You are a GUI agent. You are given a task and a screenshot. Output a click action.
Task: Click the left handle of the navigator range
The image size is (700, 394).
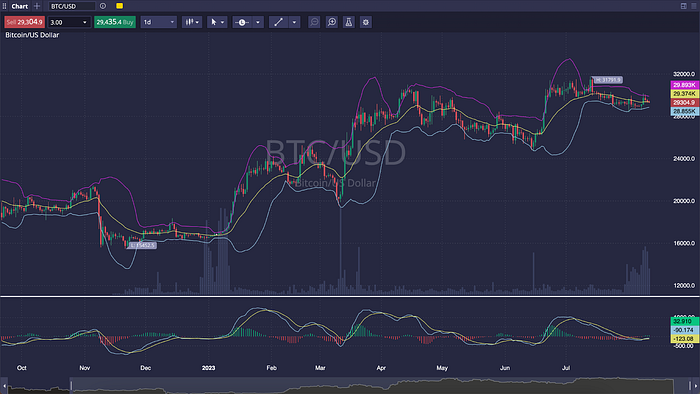click(71, 386)
